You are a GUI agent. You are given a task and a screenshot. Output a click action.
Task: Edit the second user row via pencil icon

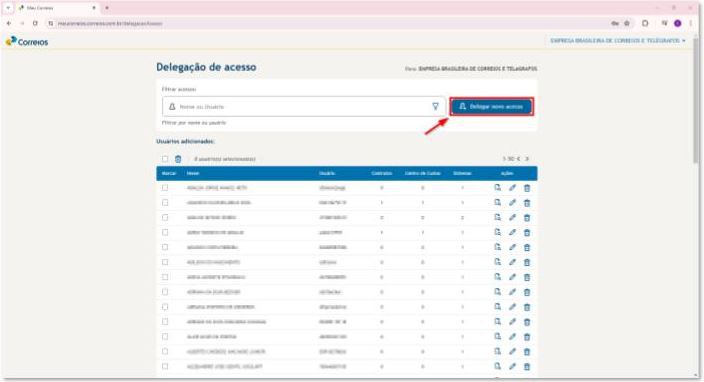(512, 202)
